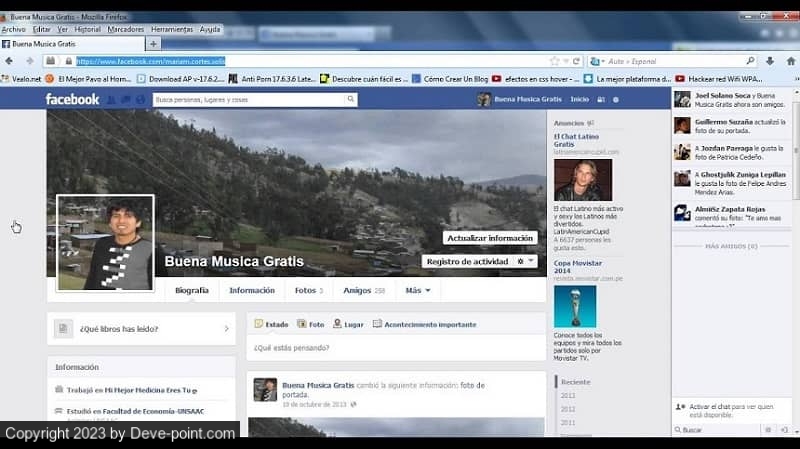Open Copa Movistar 2014 ad link
800x449 pixels.
578,267
